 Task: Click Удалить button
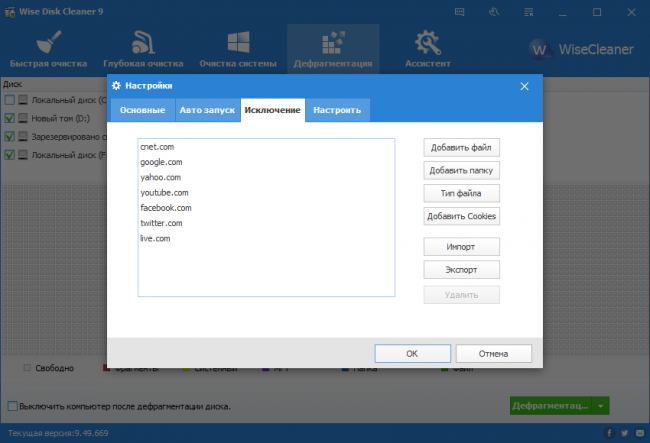pos(461,295)
